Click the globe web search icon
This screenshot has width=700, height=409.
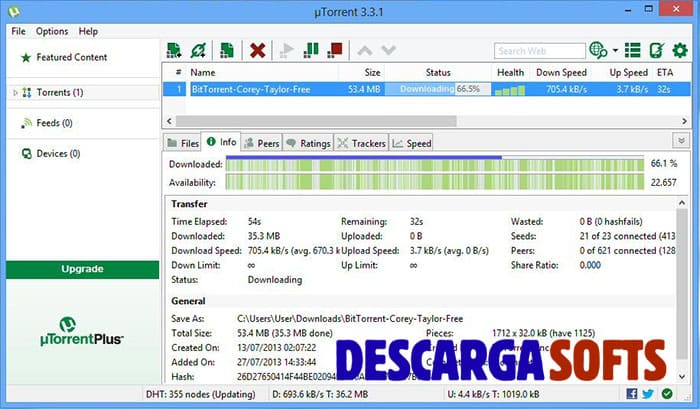tap(598, 50)
